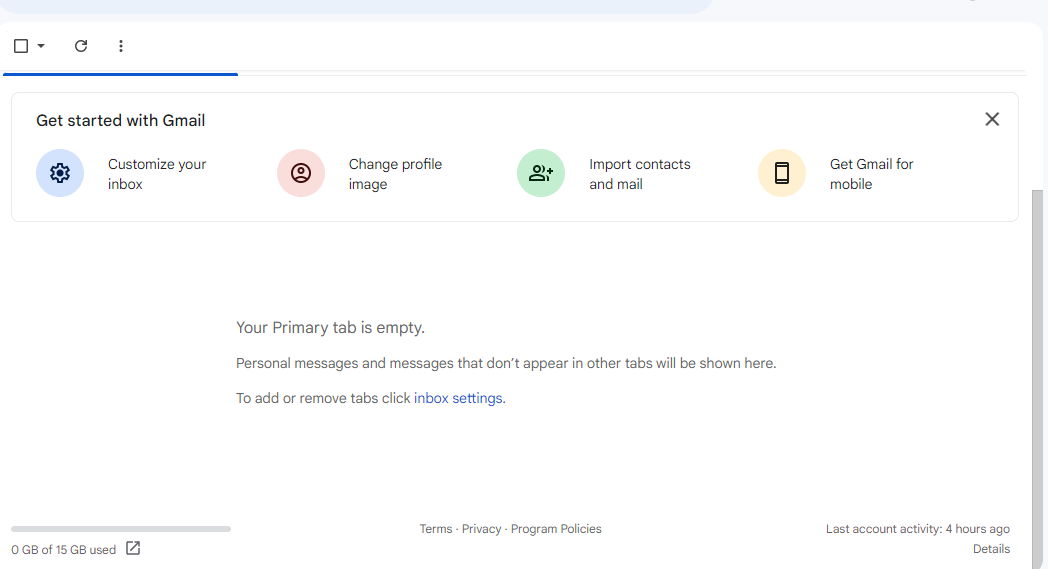Open storage management external-link icon

tap(133, 548)
